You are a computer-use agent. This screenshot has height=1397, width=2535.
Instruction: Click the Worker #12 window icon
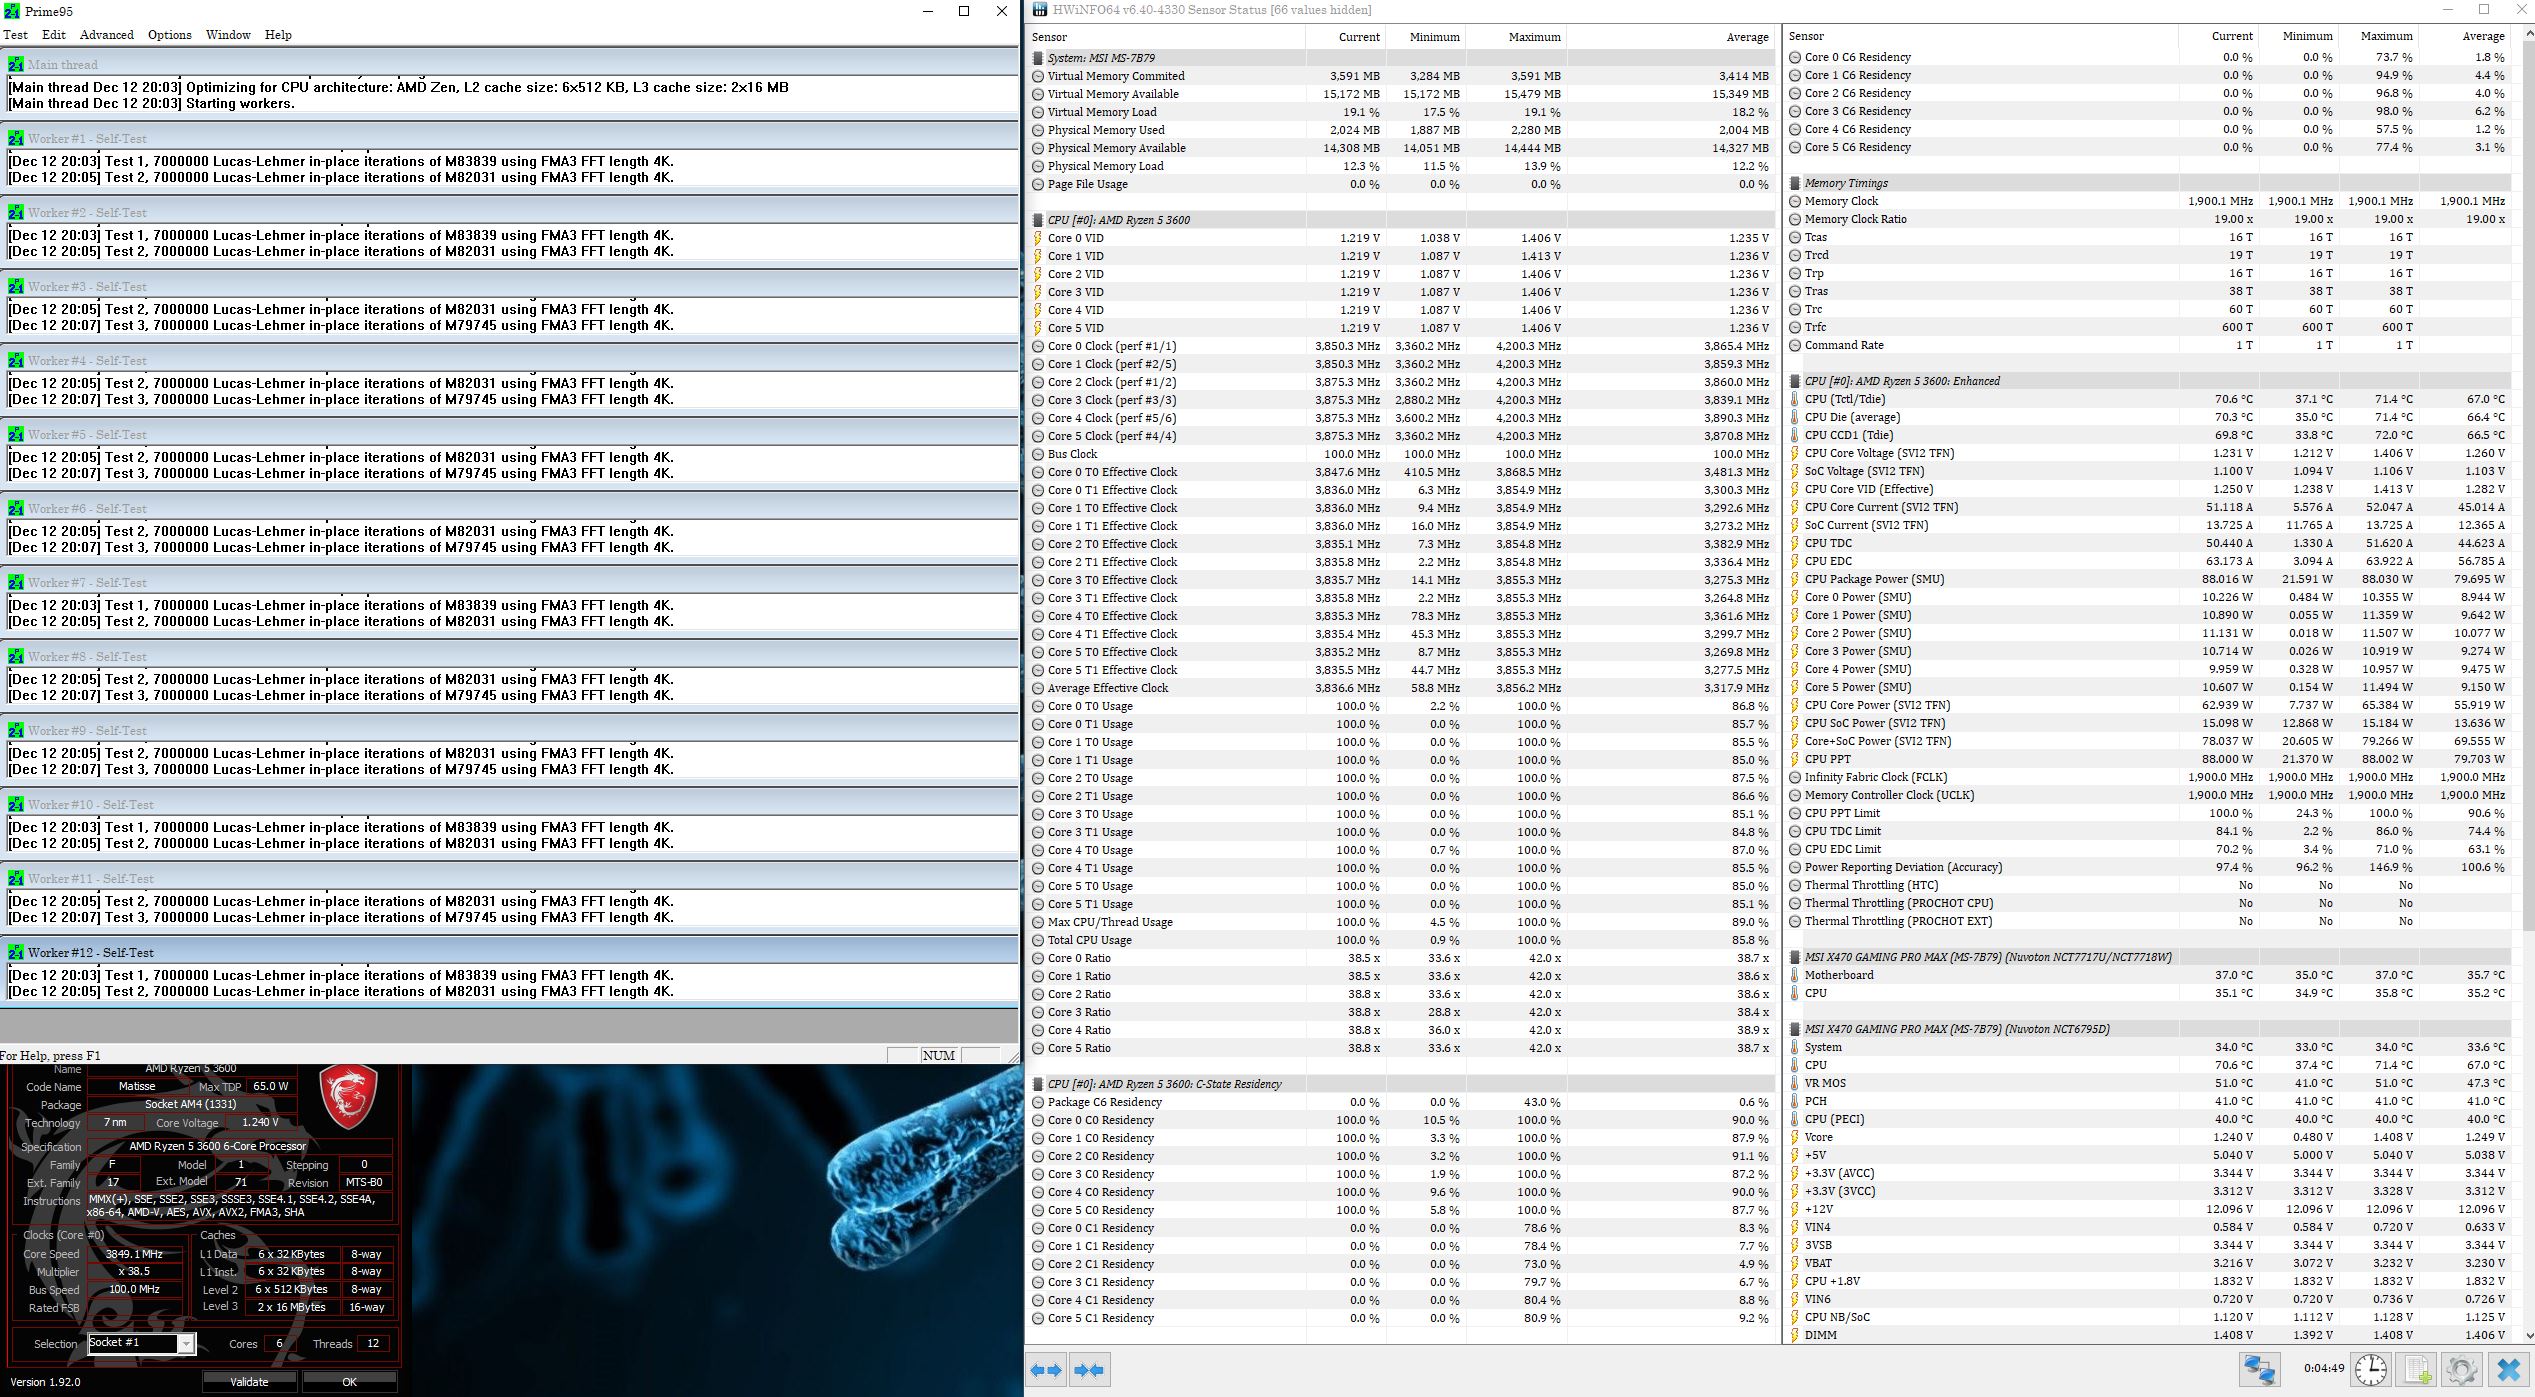(15, 953)
